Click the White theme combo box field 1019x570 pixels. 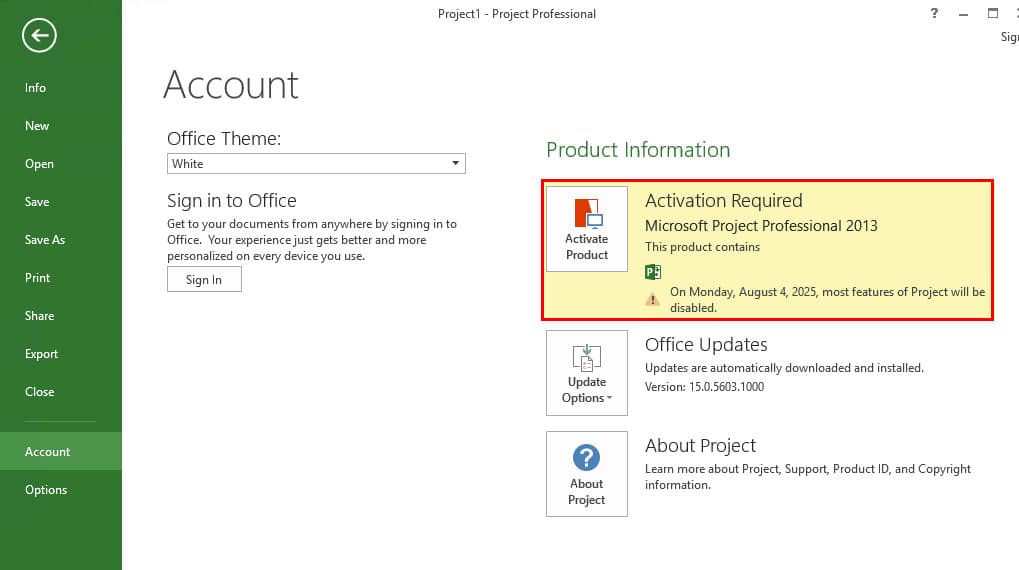click(316, 163)
